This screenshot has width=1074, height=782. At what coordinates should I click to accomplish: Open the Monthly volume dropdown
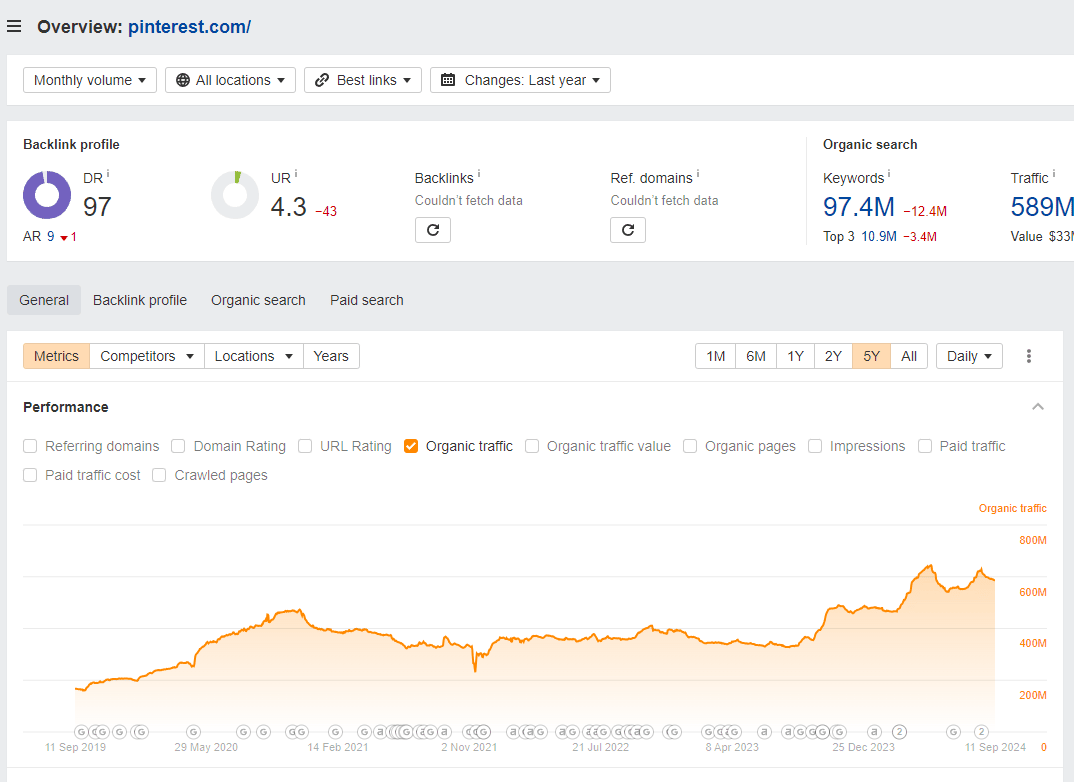90,80
